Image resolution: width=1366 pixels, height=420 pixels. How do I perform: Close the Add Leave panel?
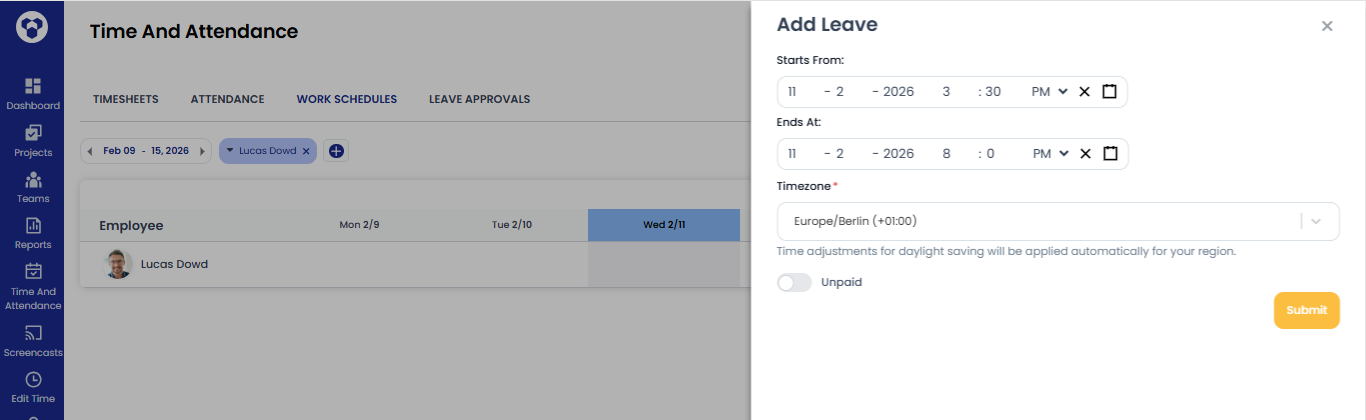coord(1327,26)
